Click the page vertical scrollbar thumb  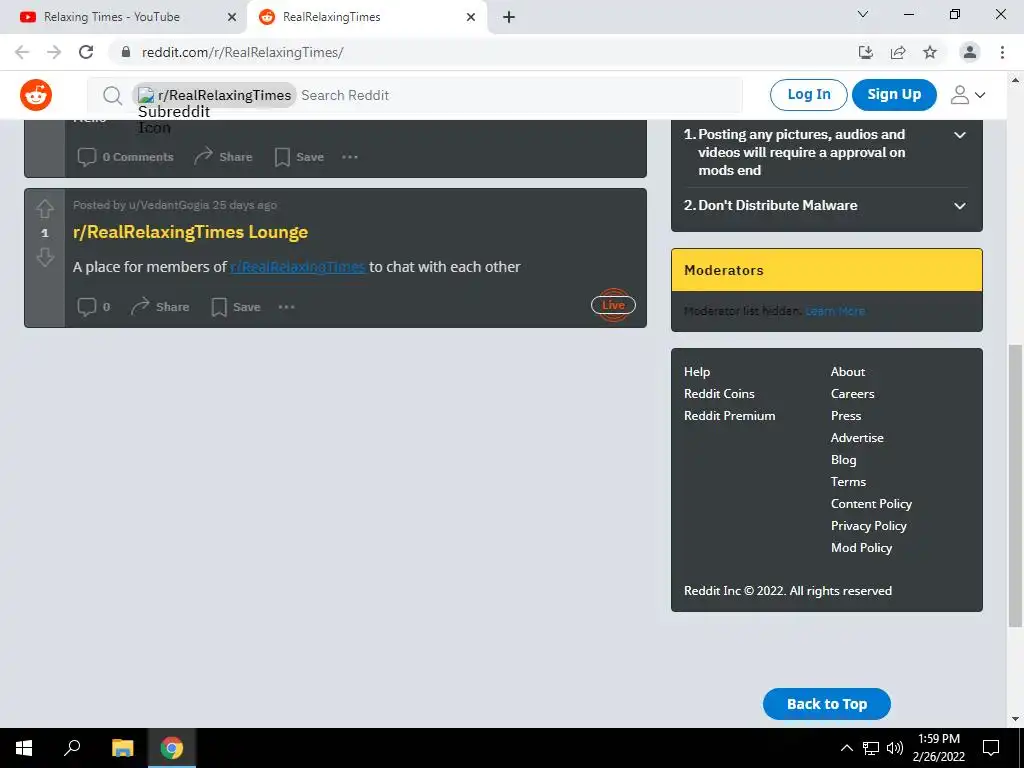point(1015,486)
